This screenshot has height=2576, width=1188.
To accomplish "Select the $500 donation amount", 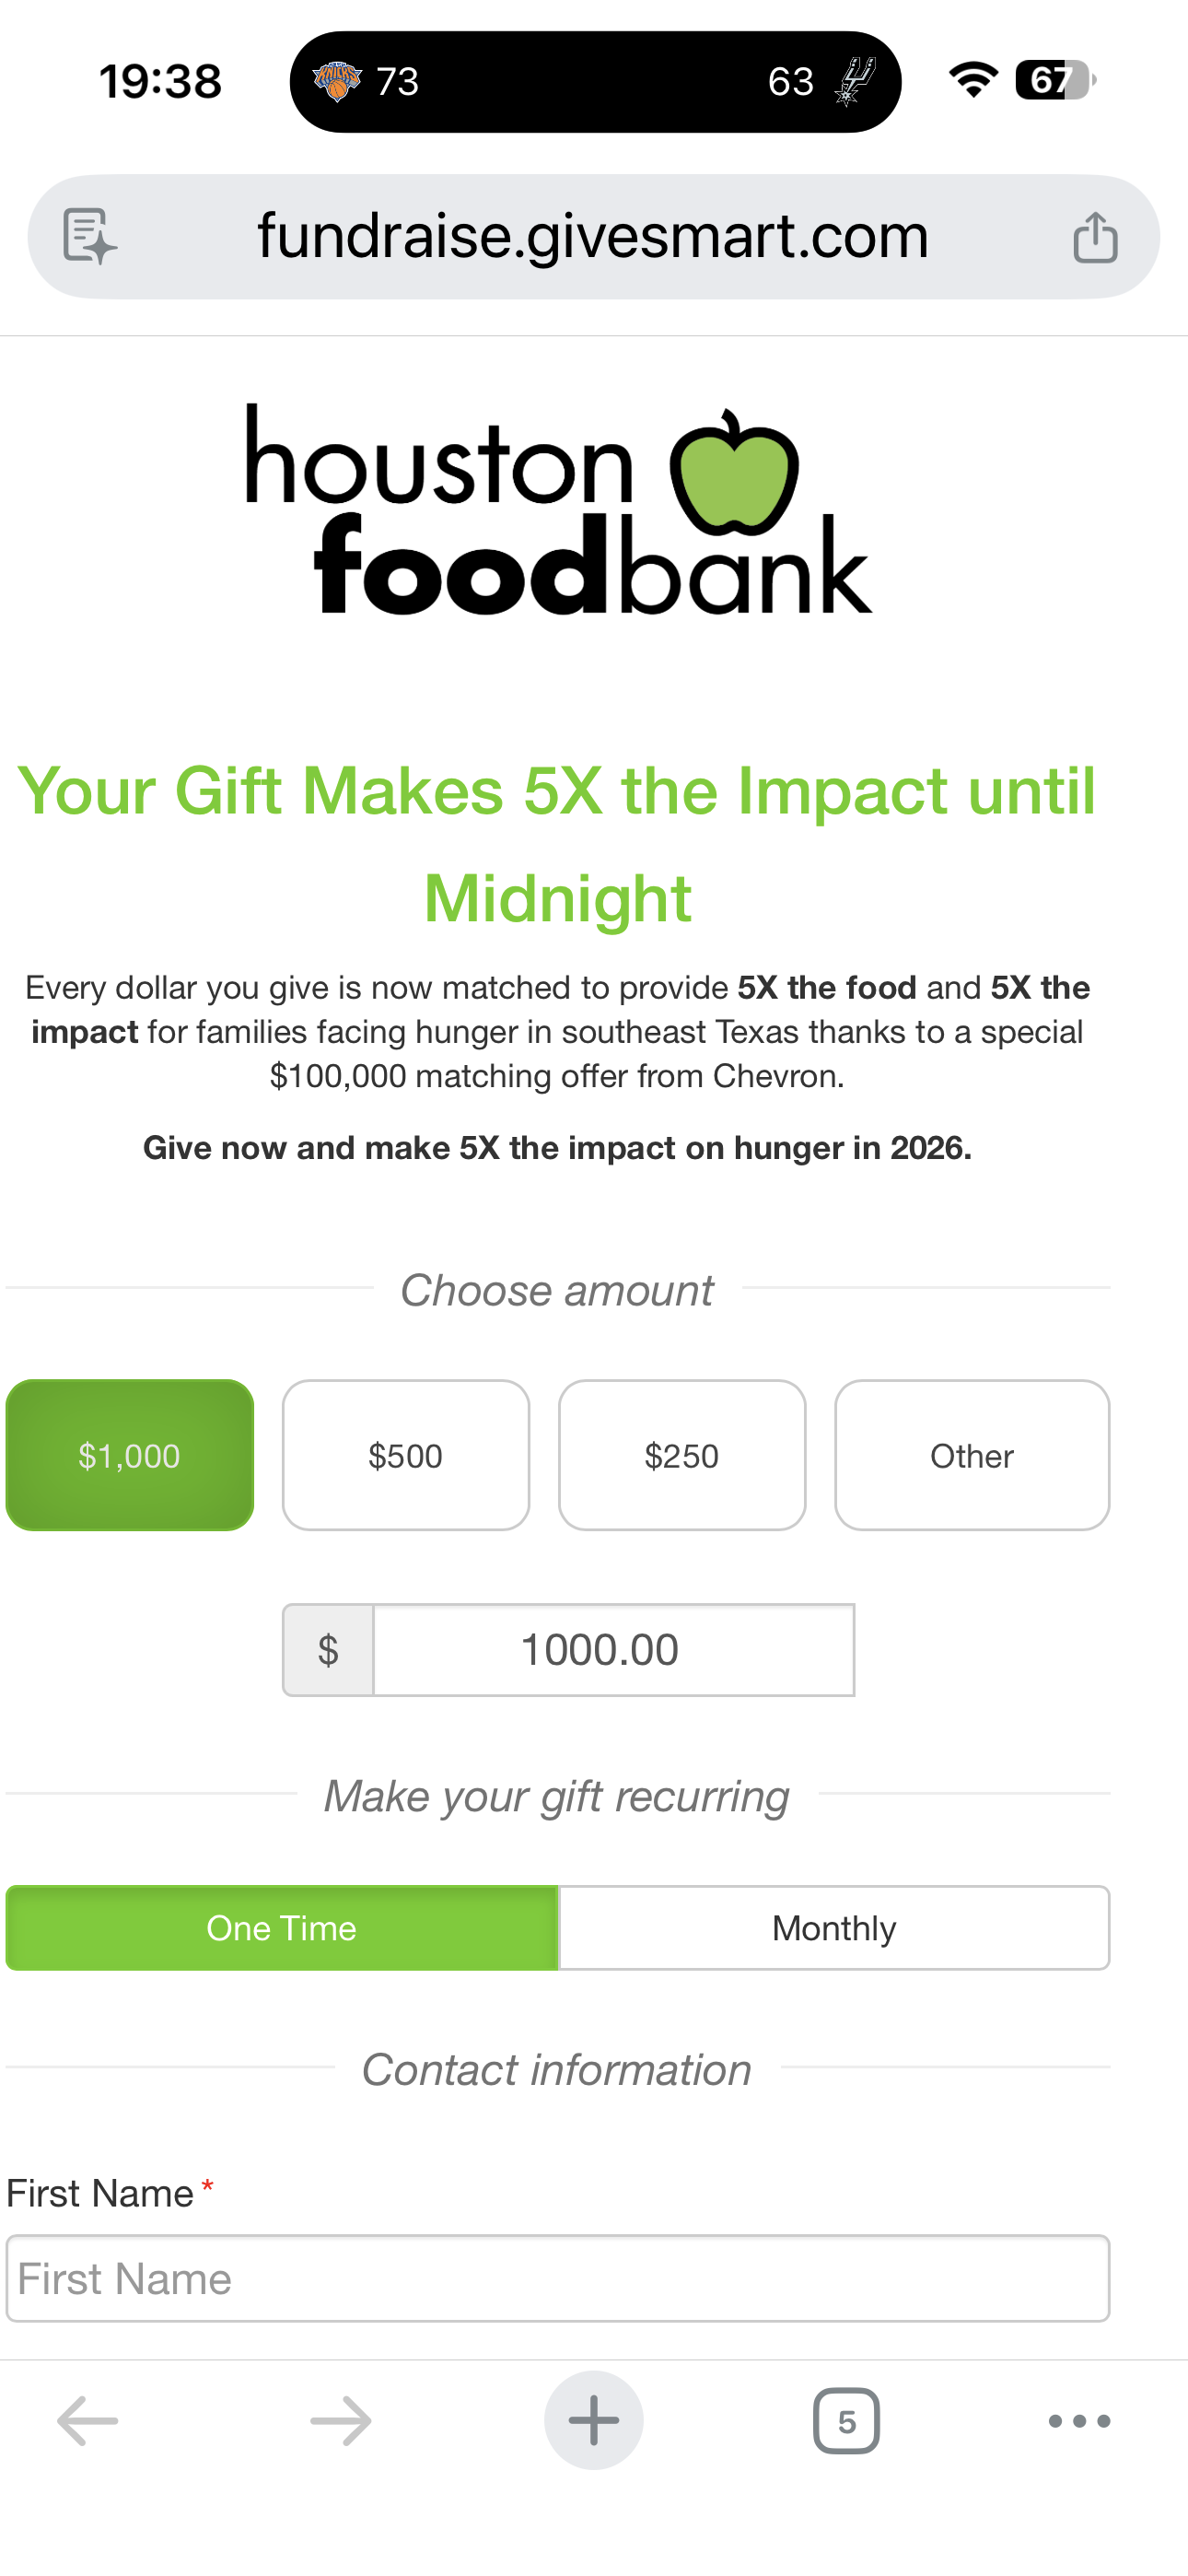I will tap(406, 1455).
